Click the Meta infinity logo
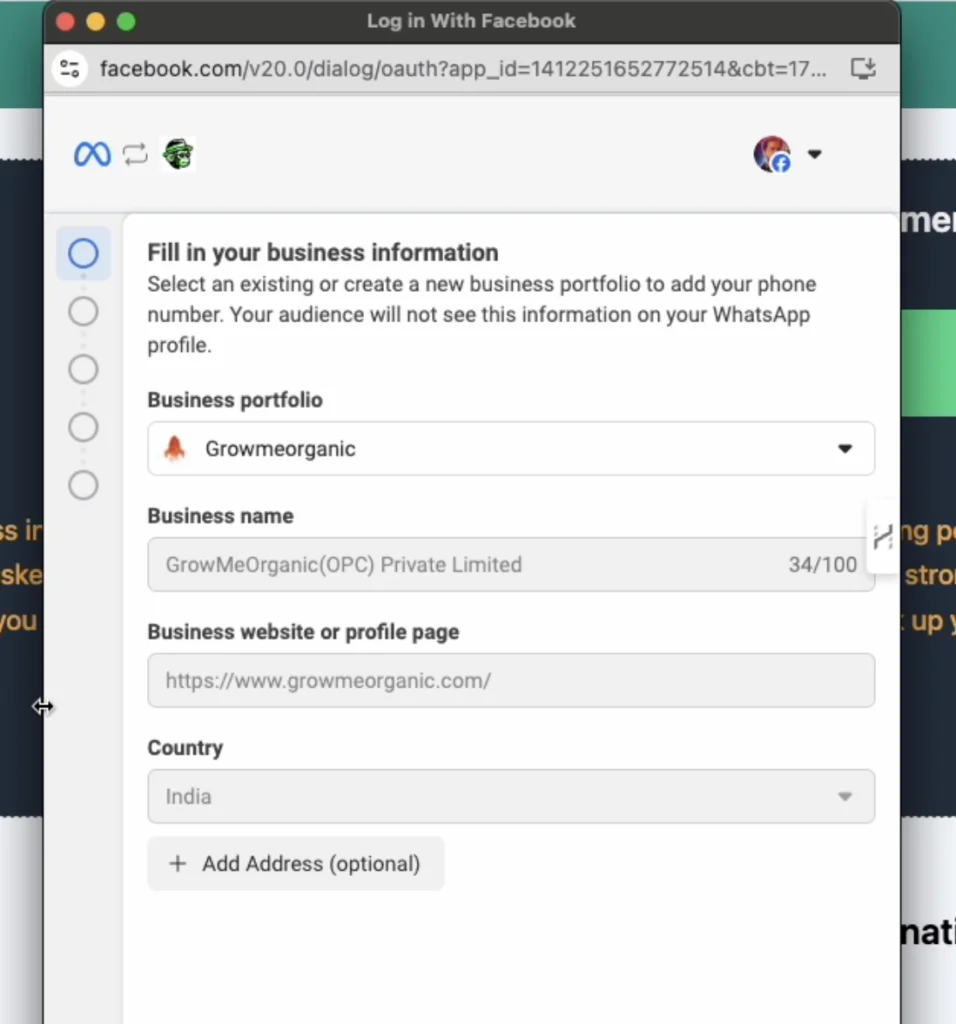Screen dimensions: 956x1024 click(92, 155)
